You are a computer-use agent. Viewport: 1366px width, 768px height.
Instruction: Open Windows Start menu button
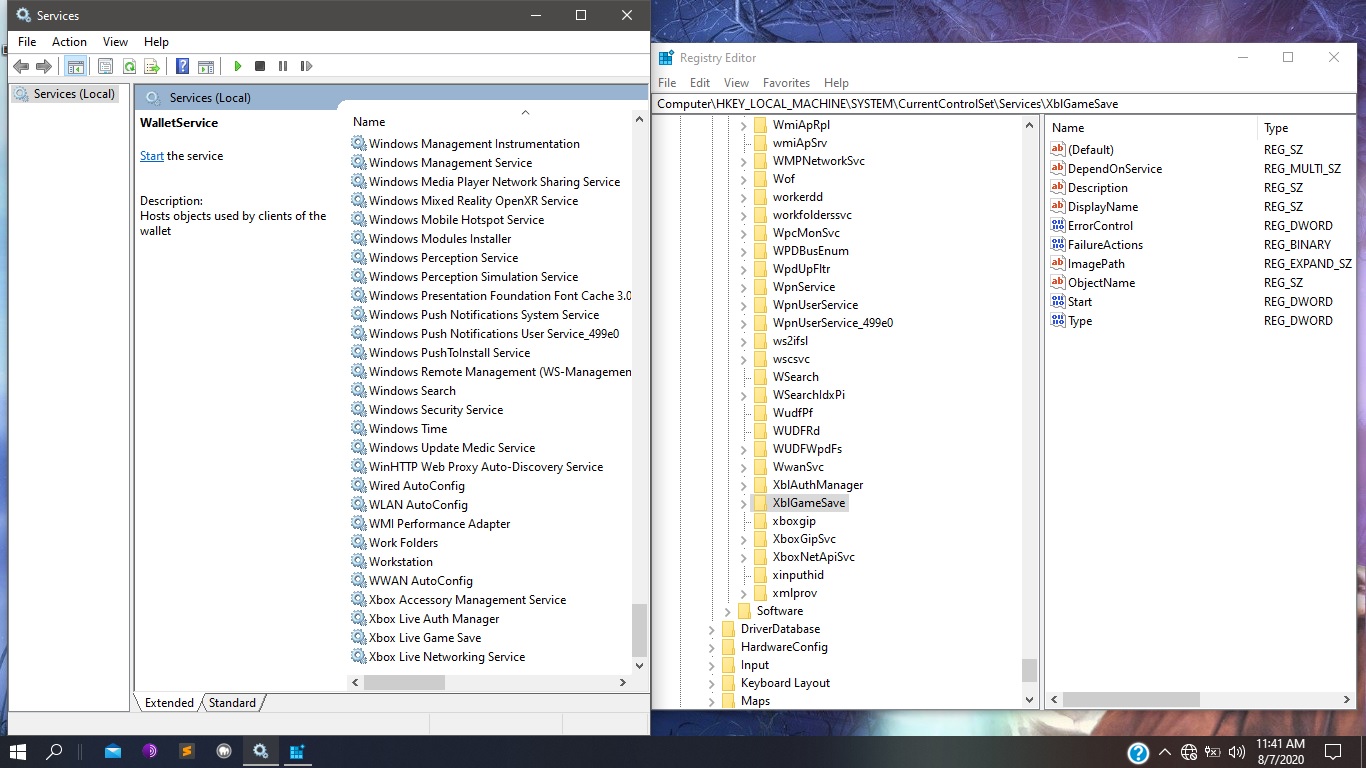point(18,751)
